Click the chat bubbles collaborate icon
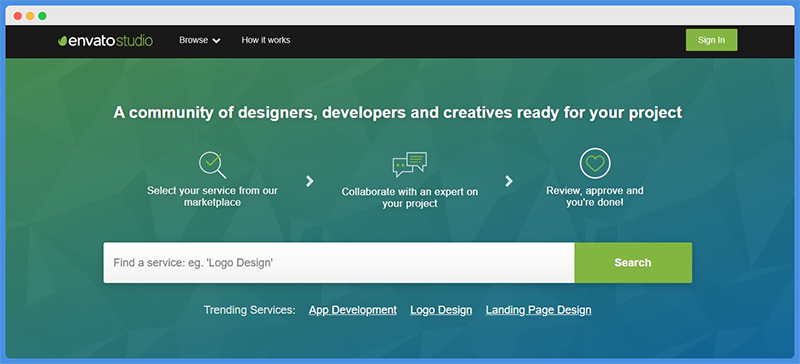 [410, 164]
